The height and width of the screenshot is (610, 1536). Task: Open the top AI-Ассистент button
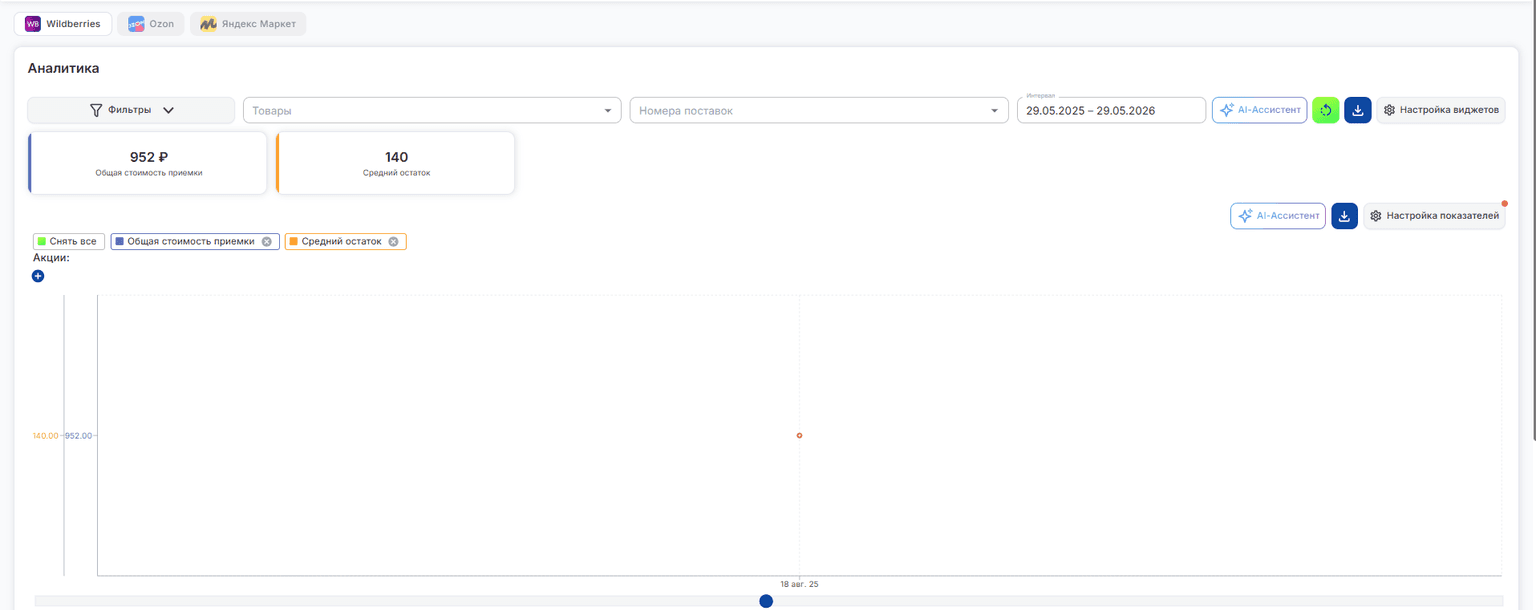pos(1260,110)
